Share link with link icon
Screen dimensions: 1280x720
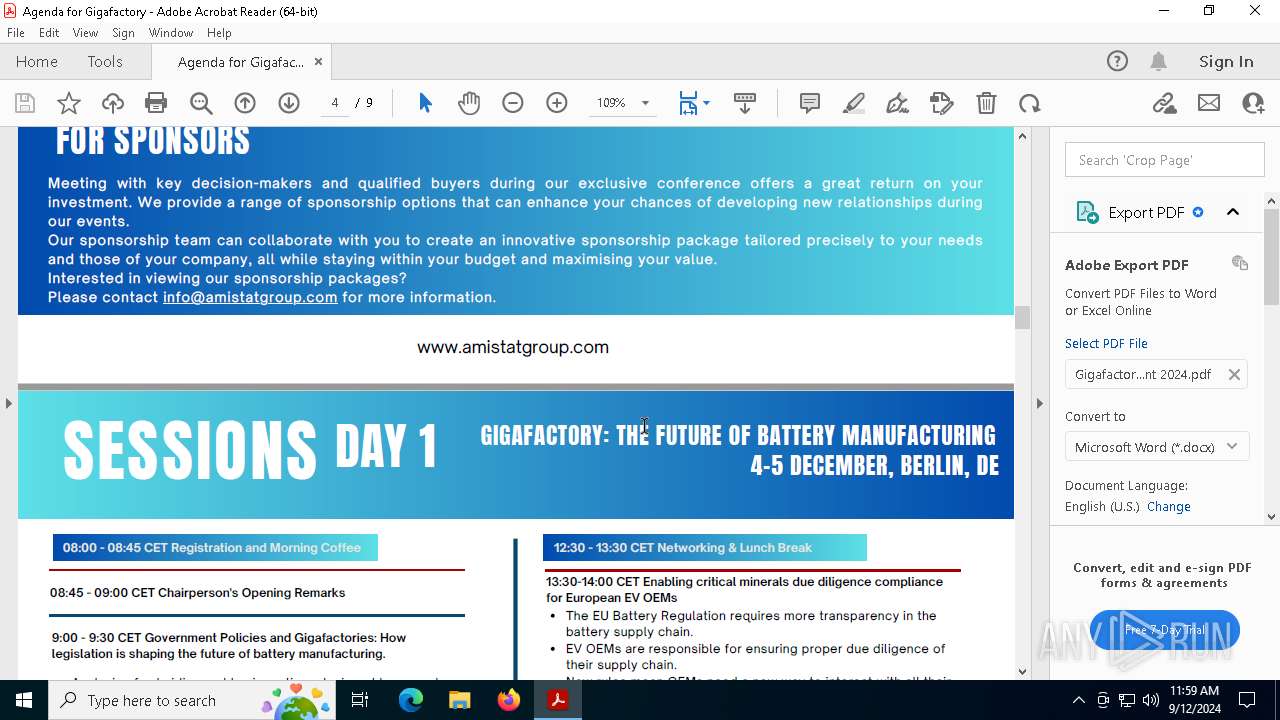[x=1165, y=103]
